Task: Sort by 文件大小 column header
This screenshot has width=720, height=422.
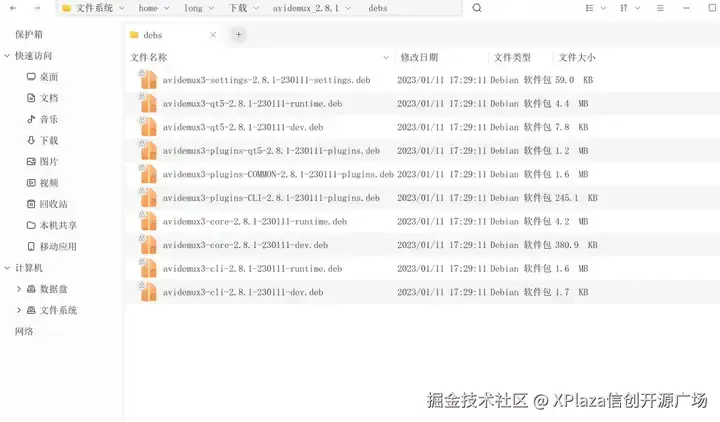Action: tap(577, 57)
